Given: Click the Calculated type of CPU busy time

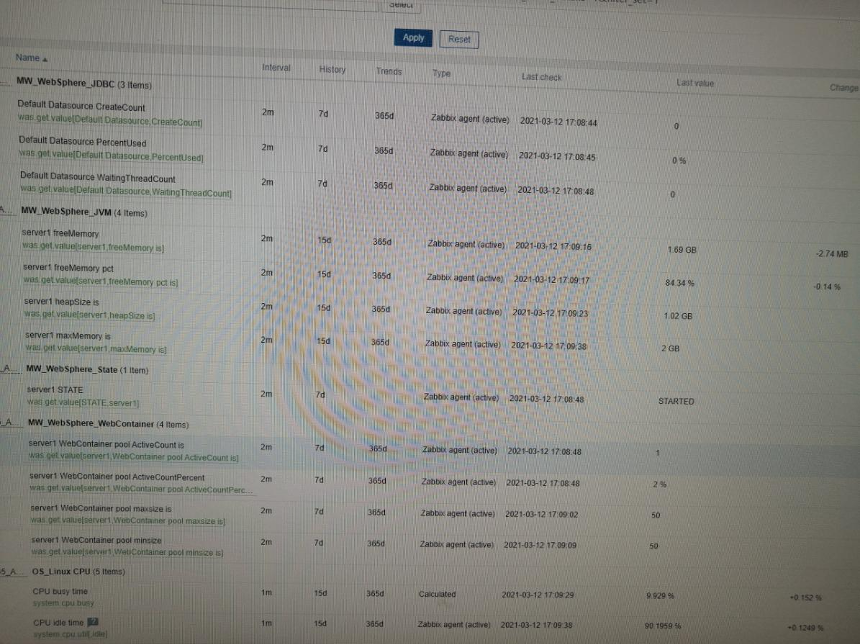Looking at the screenshot, I should (437, 594).
